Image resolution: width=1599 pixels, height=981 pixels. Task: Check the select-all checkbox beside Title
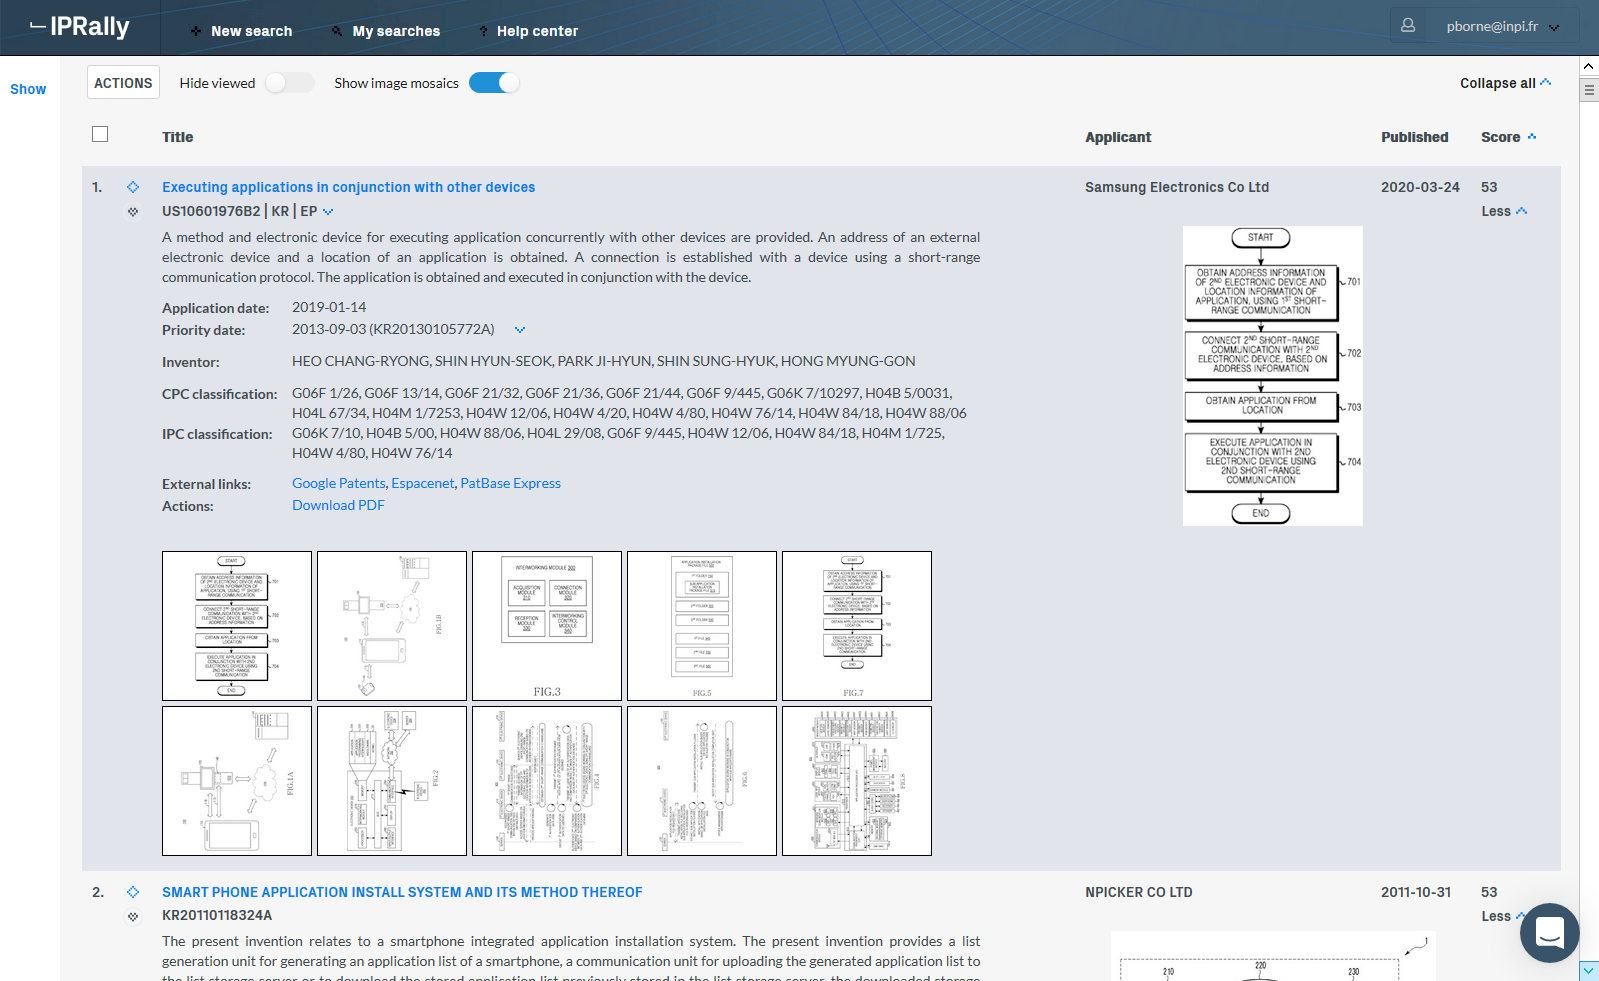pos(100,134)
